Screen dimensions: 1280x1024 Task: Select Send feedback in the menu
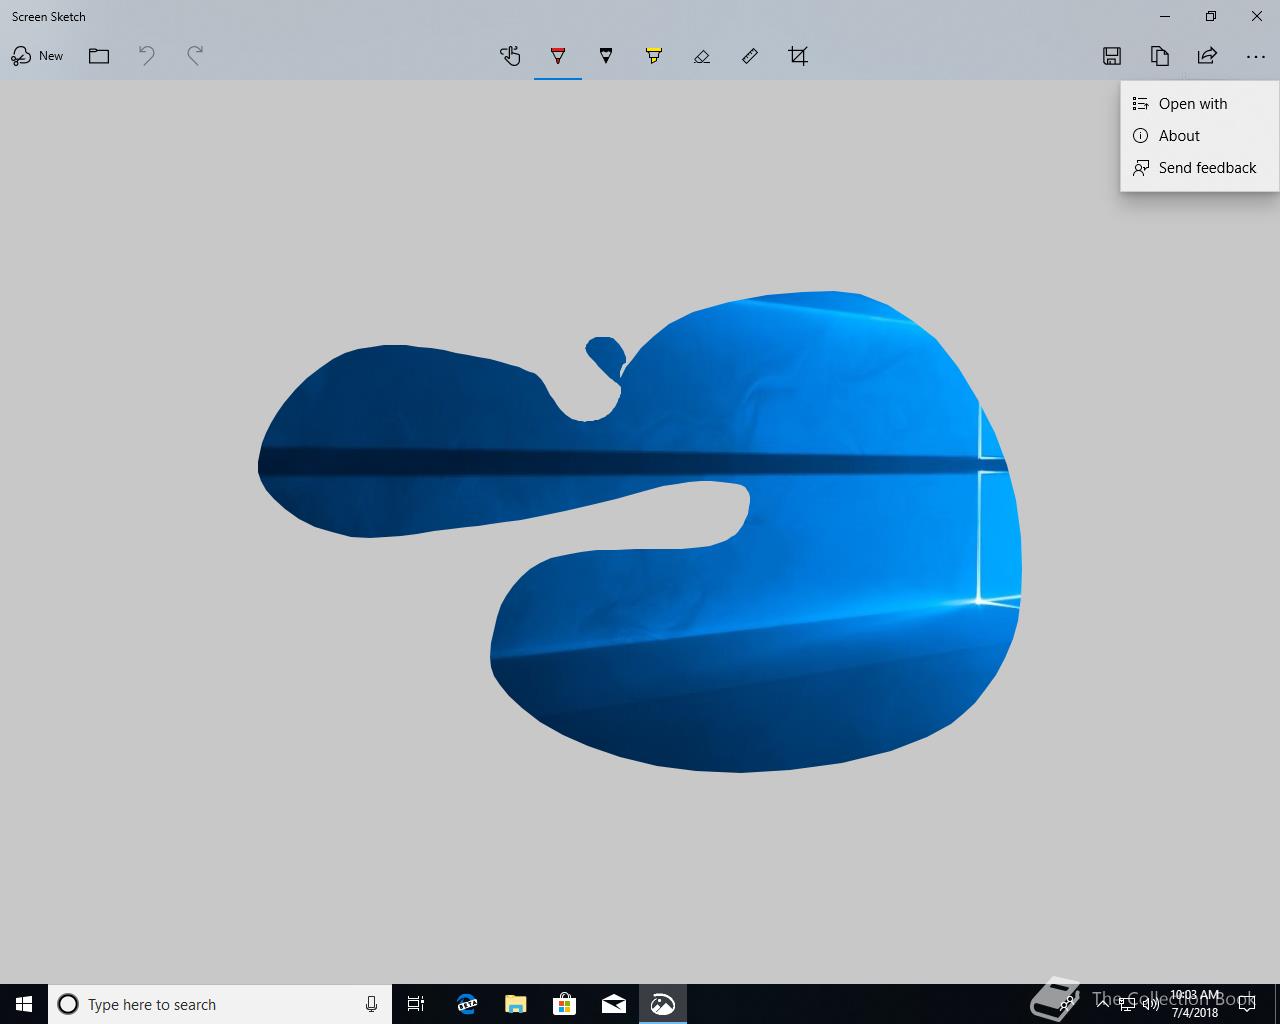1199,168
